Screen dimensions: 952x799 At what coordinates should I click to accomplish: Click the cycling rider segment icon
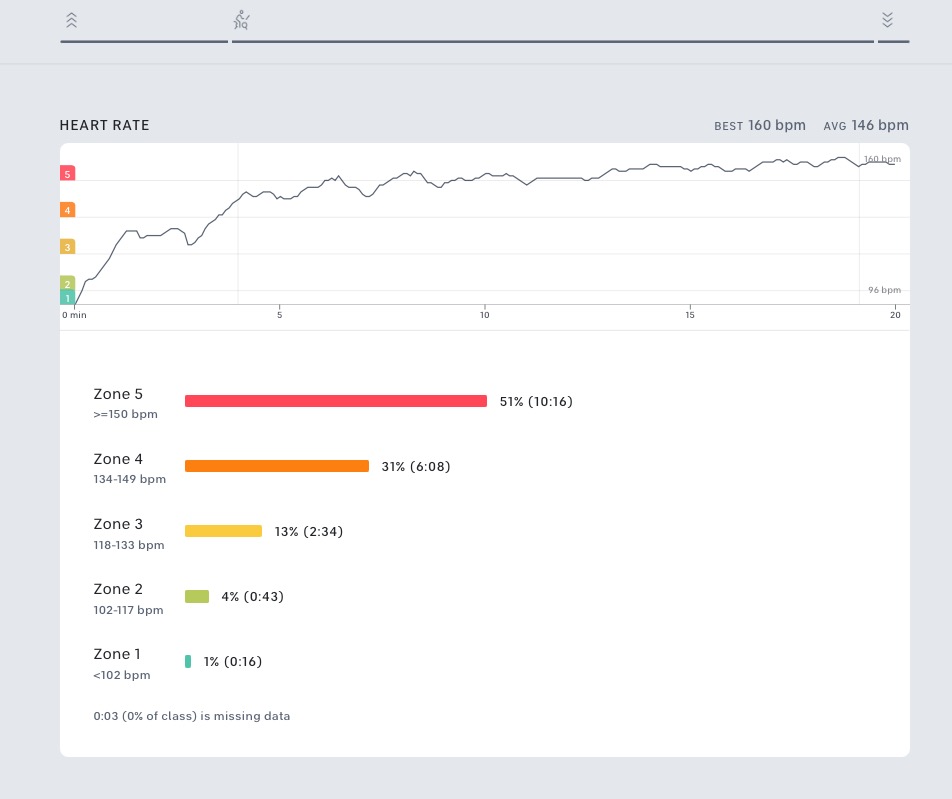point(241,20)
